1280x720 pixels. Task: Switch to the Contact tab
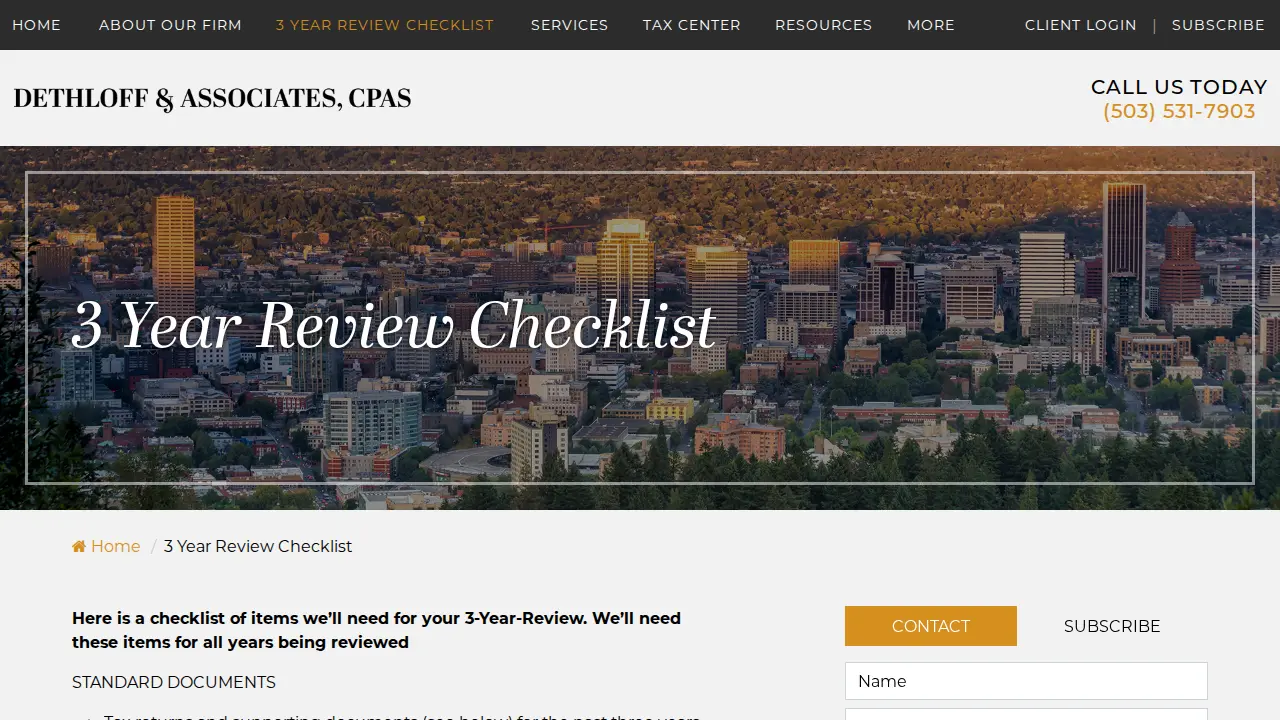click(931, 626)
